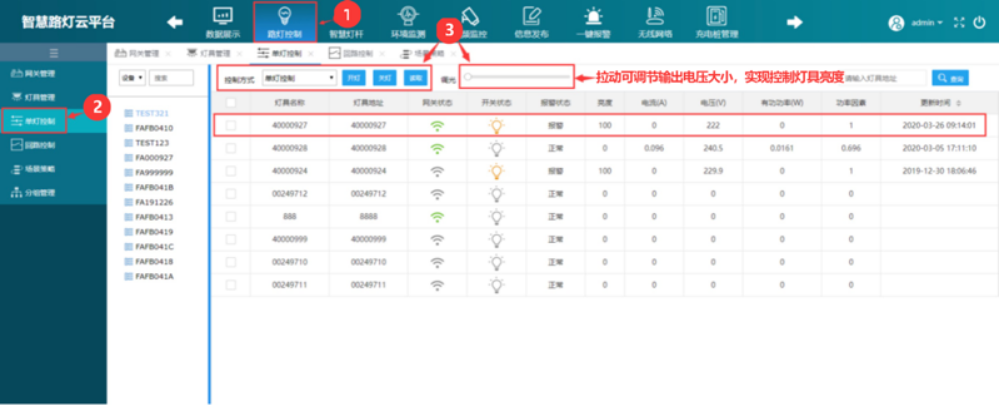Image resolution: width=999 pixels, height=406 pixels.
Task: Click the 调光 dimming slider handle
Action: click(468, 77)
